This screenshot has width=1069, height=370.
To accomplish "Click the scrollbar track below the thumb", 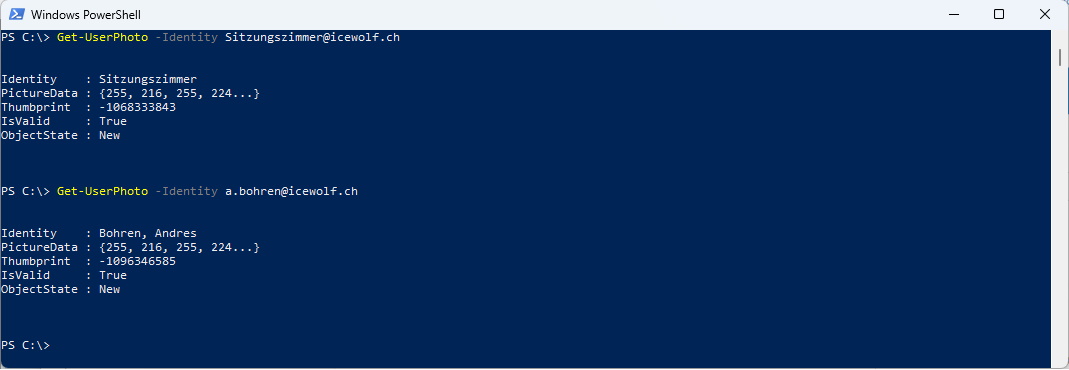I will 1060,218.
